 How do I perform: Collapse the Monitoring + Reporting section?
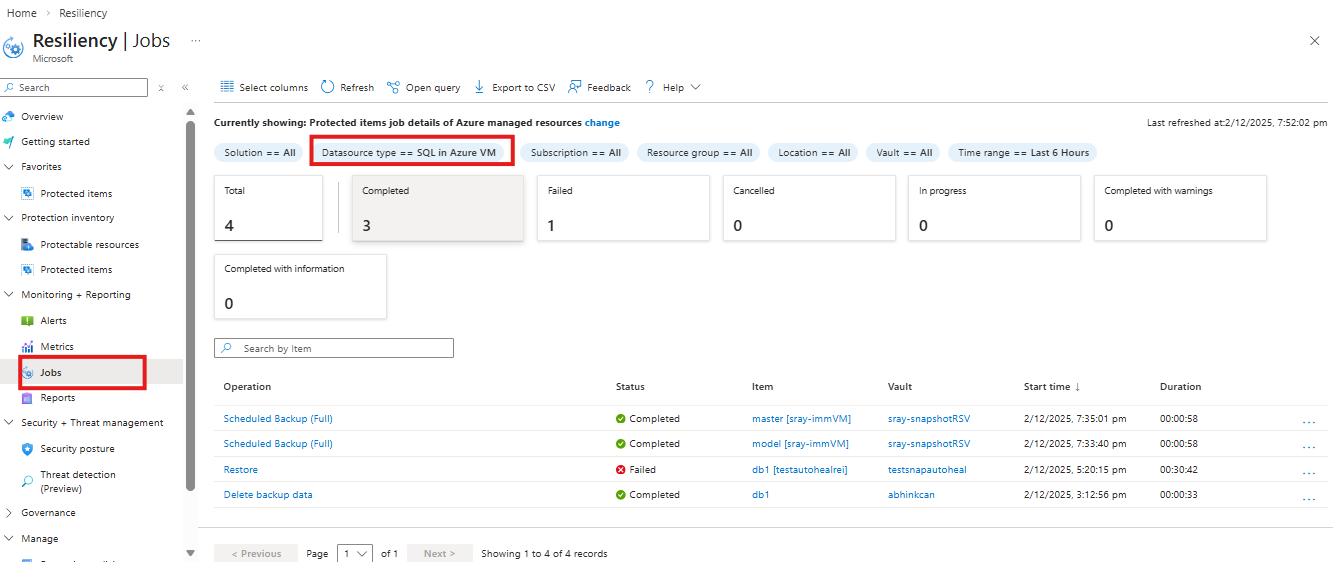[x=9, y=295]
